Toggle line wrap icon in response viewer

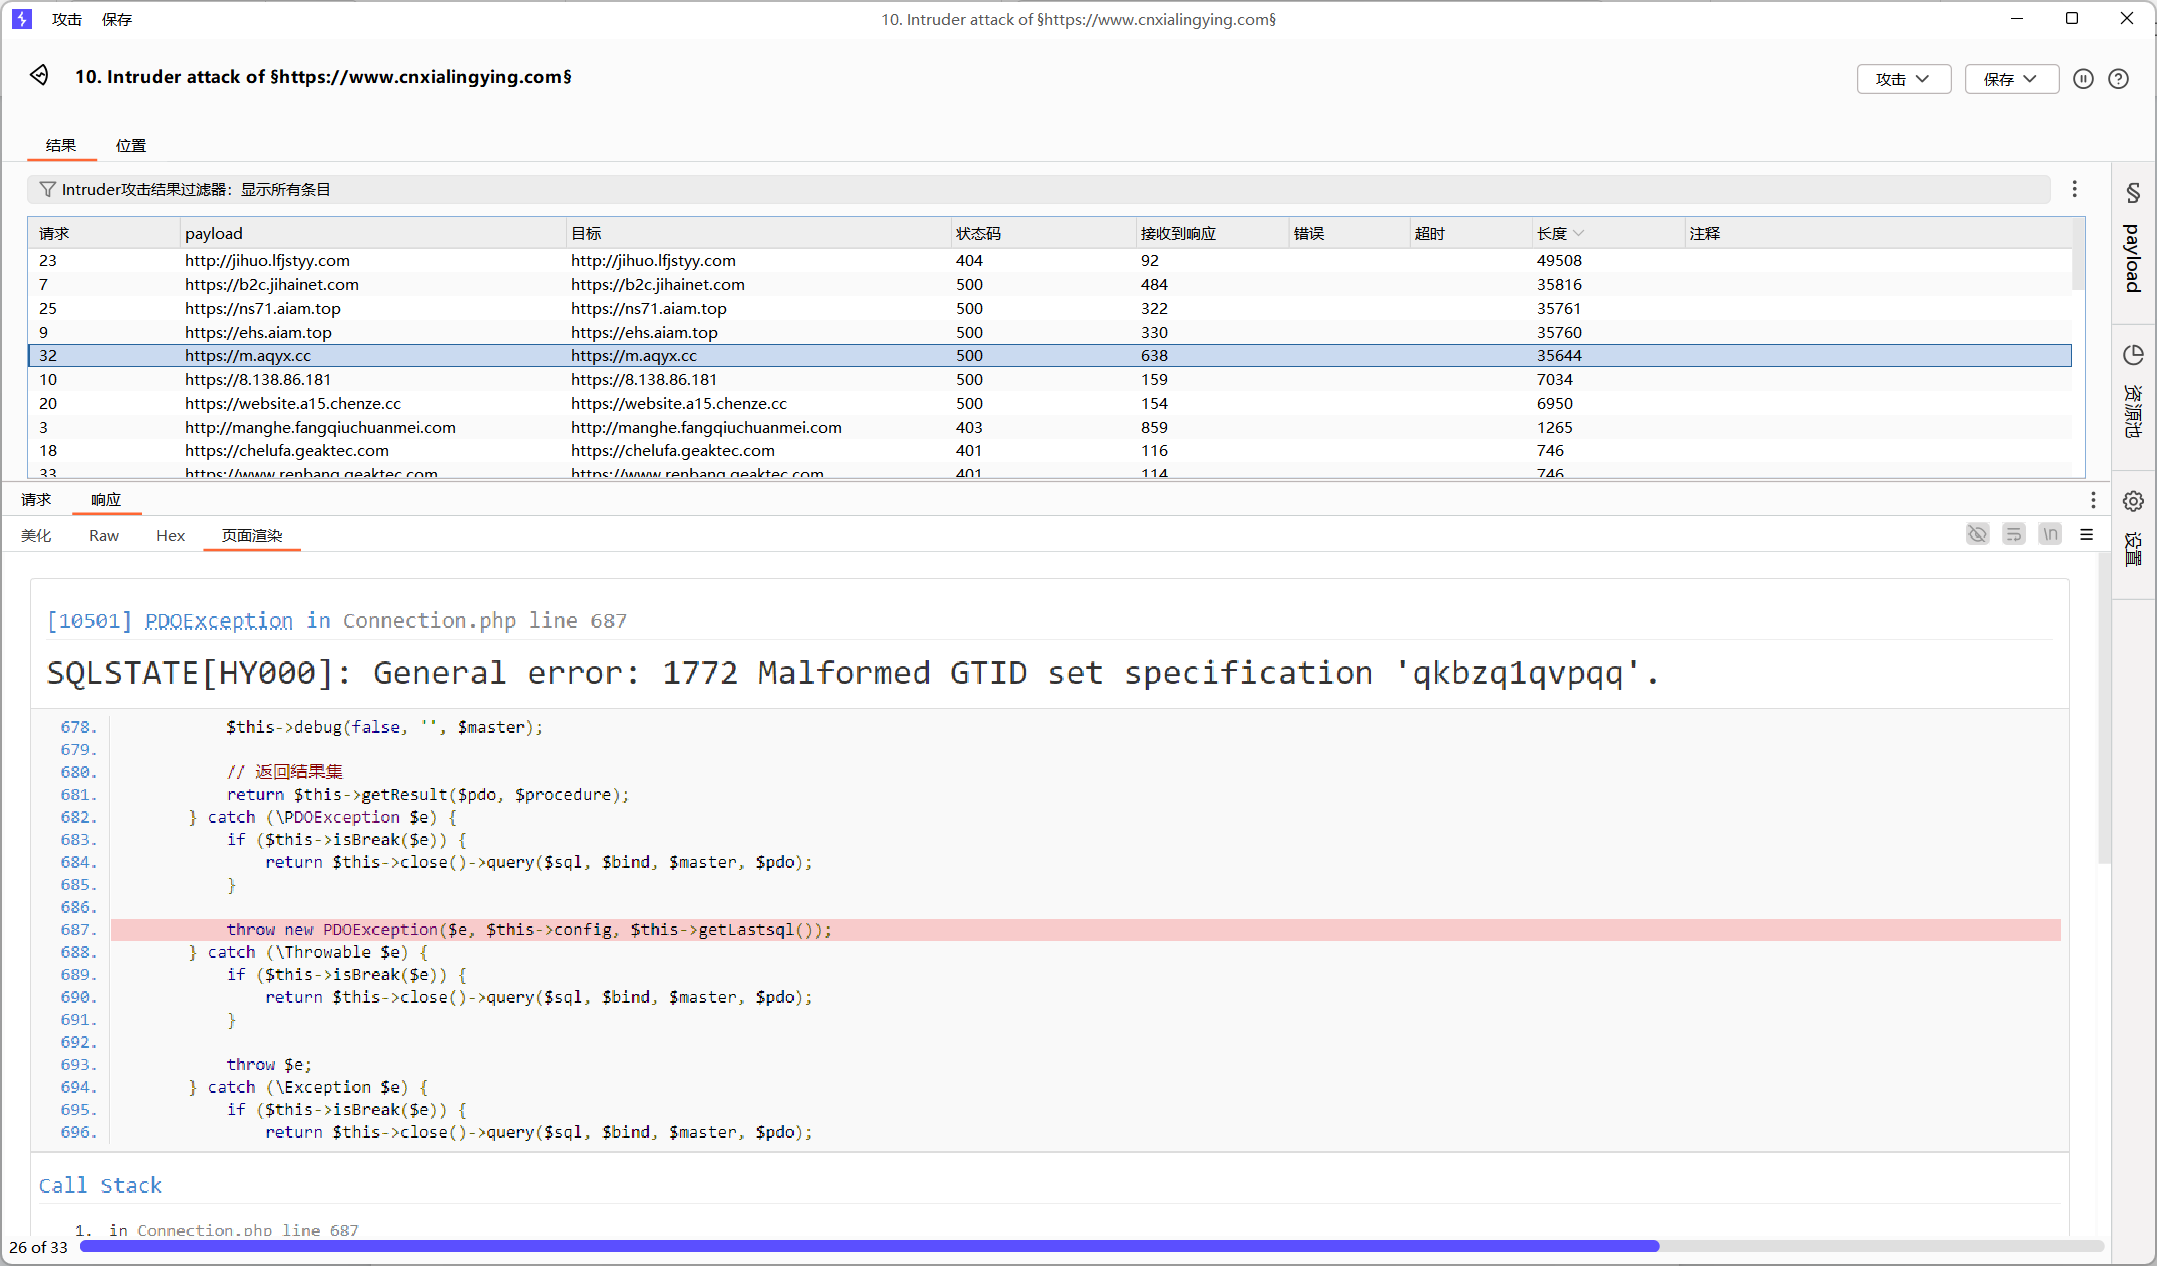[2013, 535]
